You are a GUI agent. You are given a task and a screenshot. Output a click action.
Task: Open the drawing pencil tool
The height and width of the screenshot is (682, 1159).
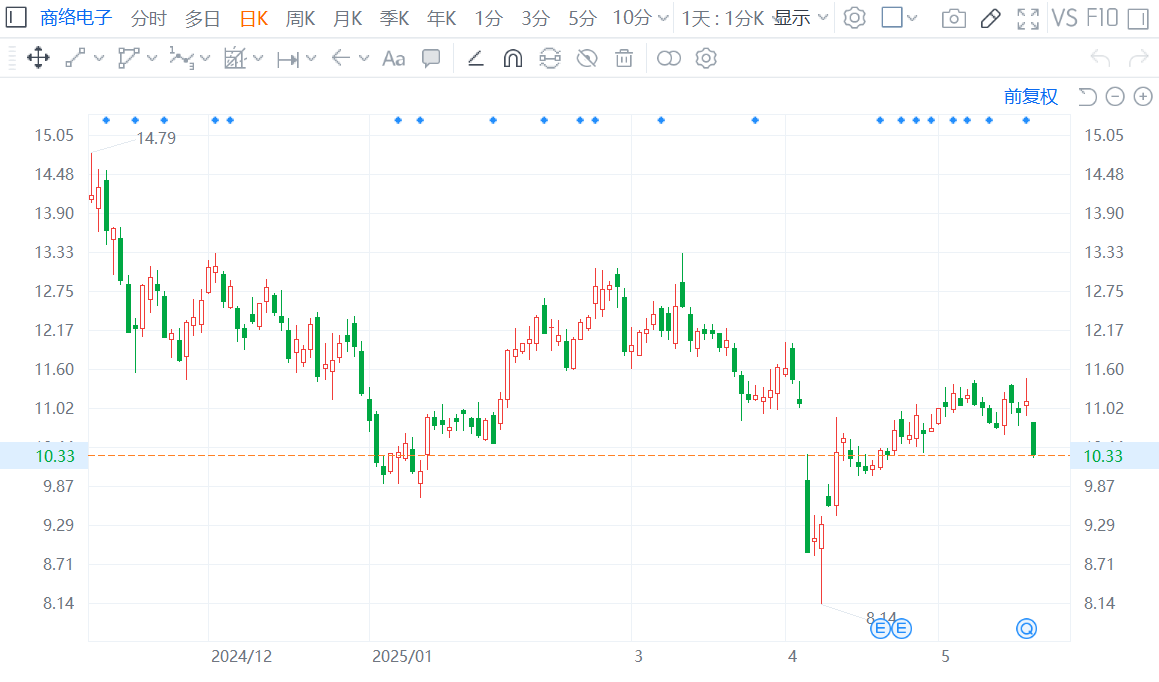[x=990, y=18]
